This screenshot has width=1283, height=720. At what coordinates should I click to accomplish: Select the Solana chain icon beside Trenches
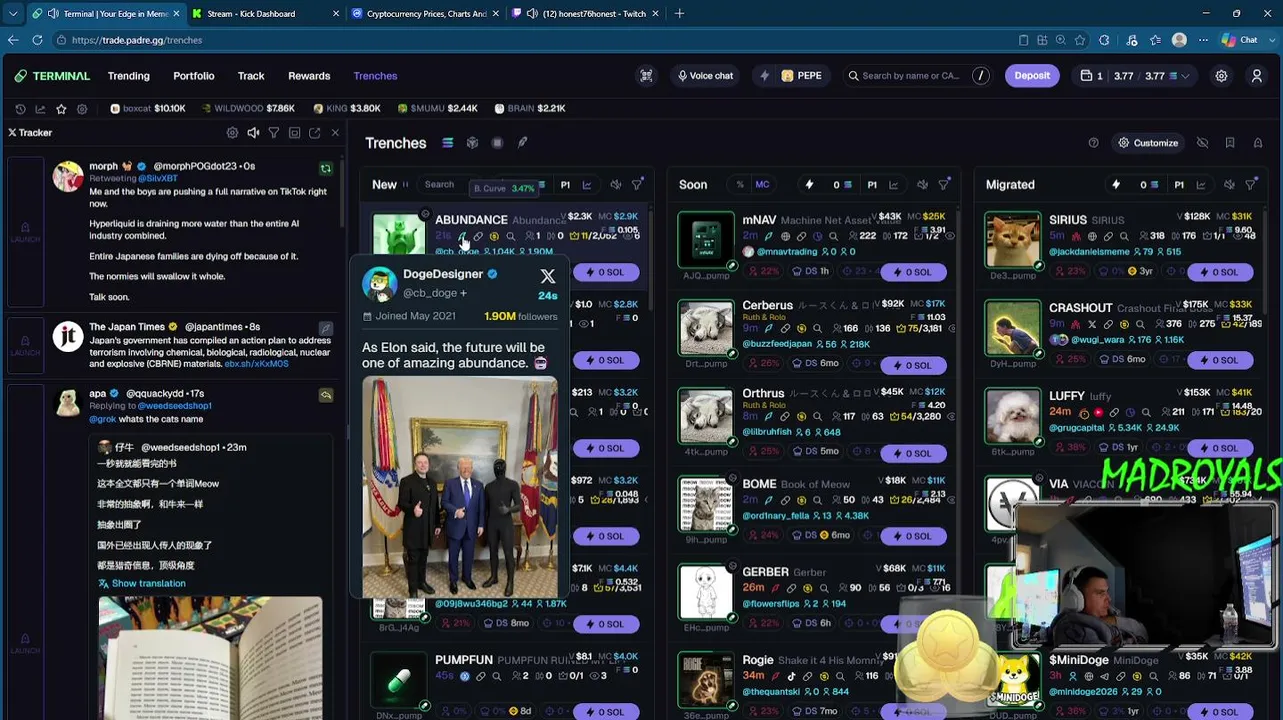coord(447,143)
